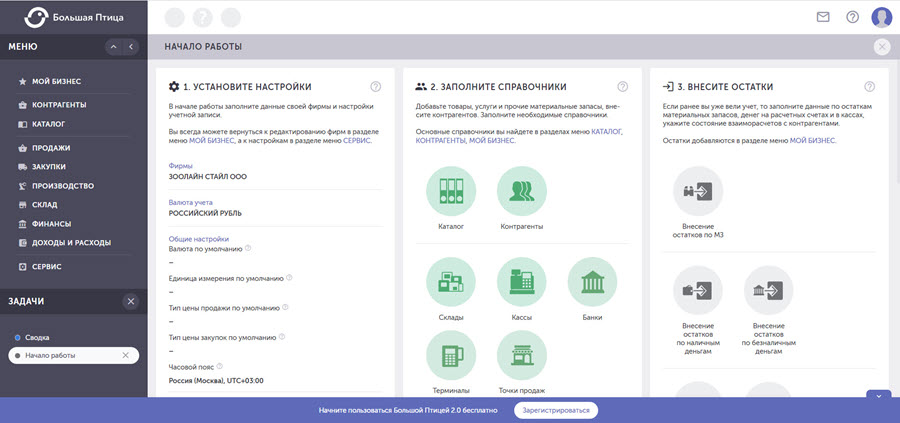
Task: Open Внесение остатков по МЗ icon
Action: point(698,191)
